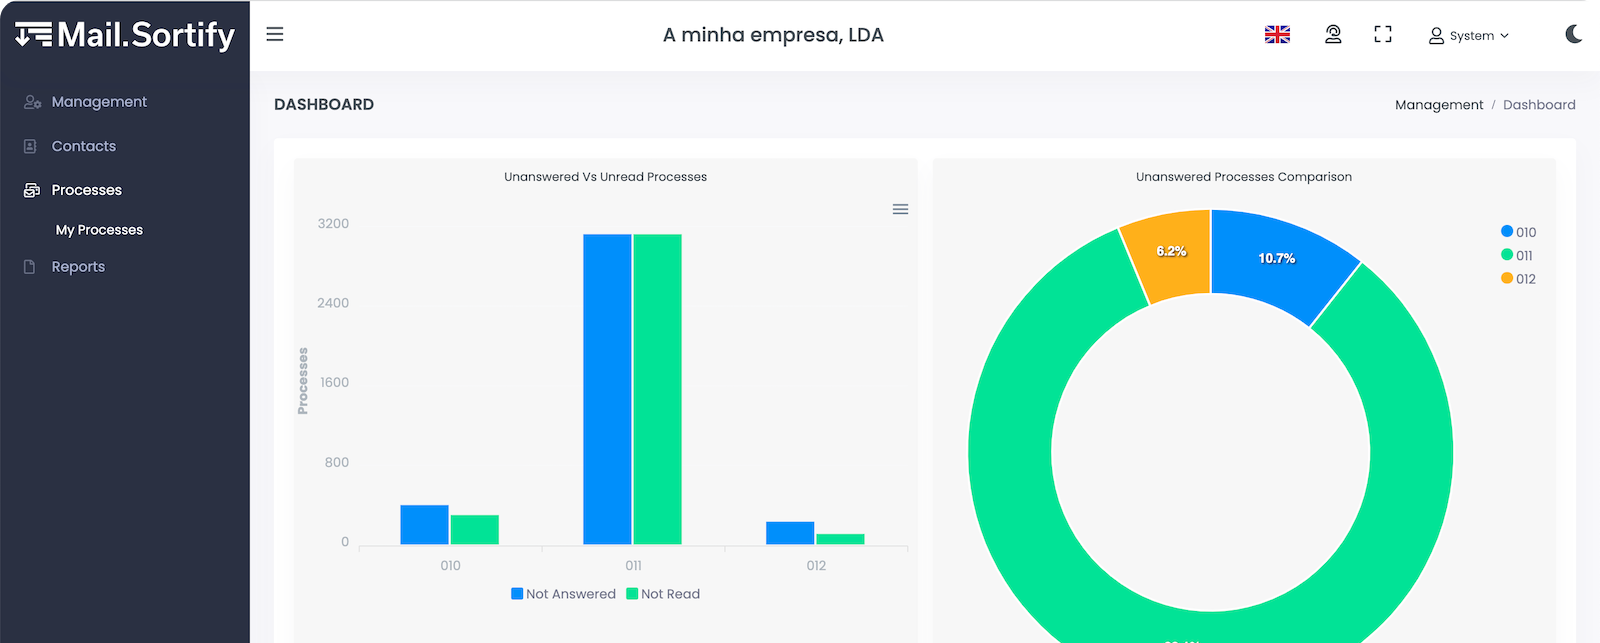Click the blue Not Answered bar for 010

[x=424, y=525]
